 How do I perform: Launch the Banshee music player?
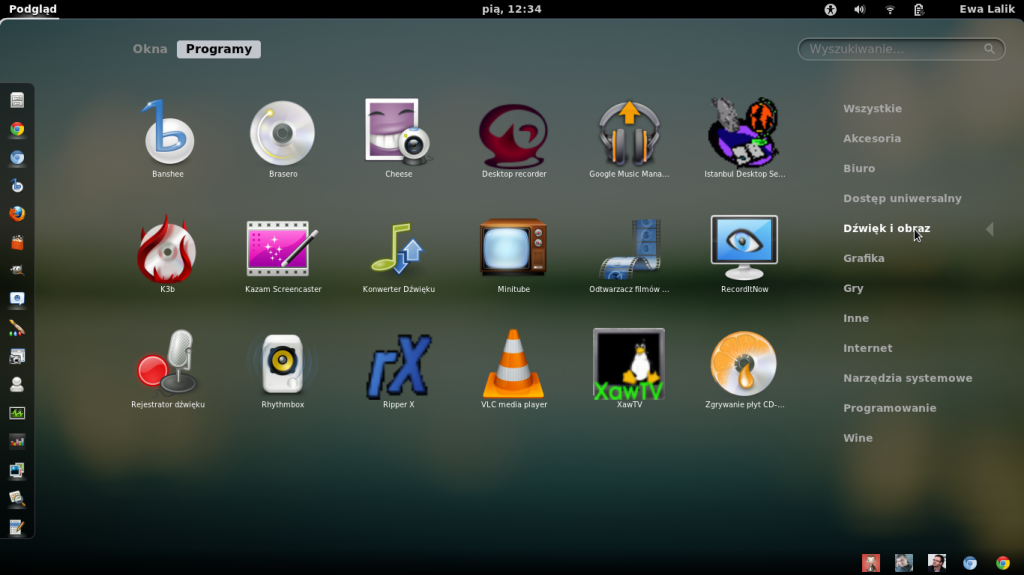(168, 138)
